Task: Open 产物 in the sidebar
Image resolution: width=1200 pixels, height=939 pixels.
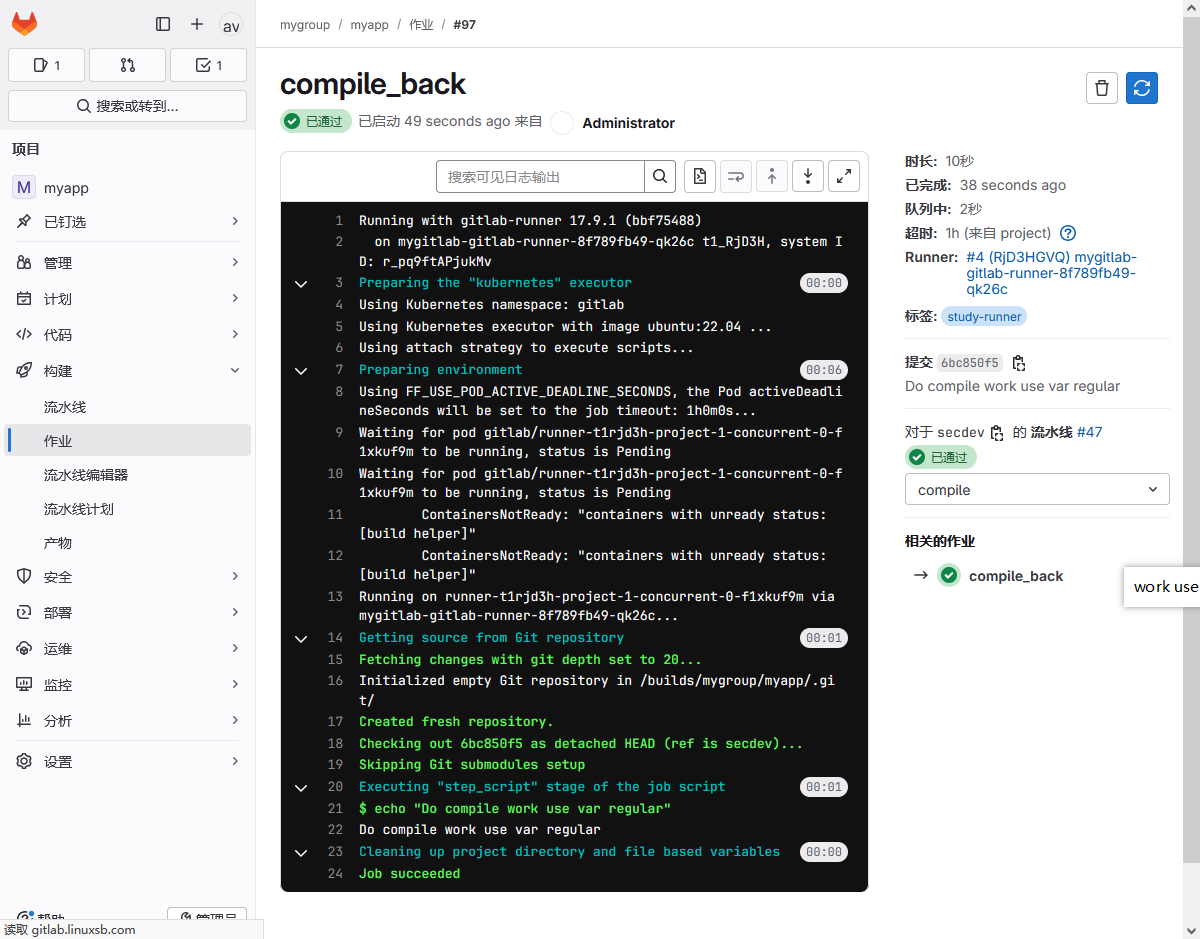Action: click(x=127, y=543)
